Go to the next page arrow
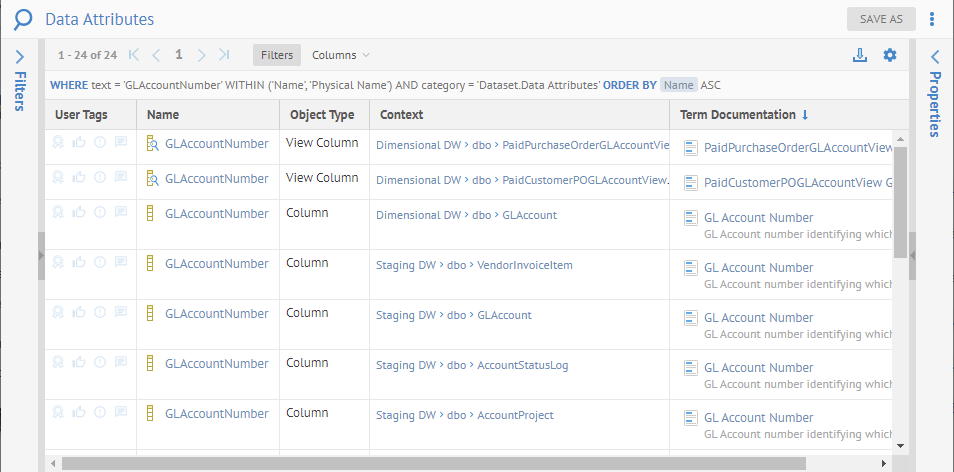954x472 pixels. [201, 55]
